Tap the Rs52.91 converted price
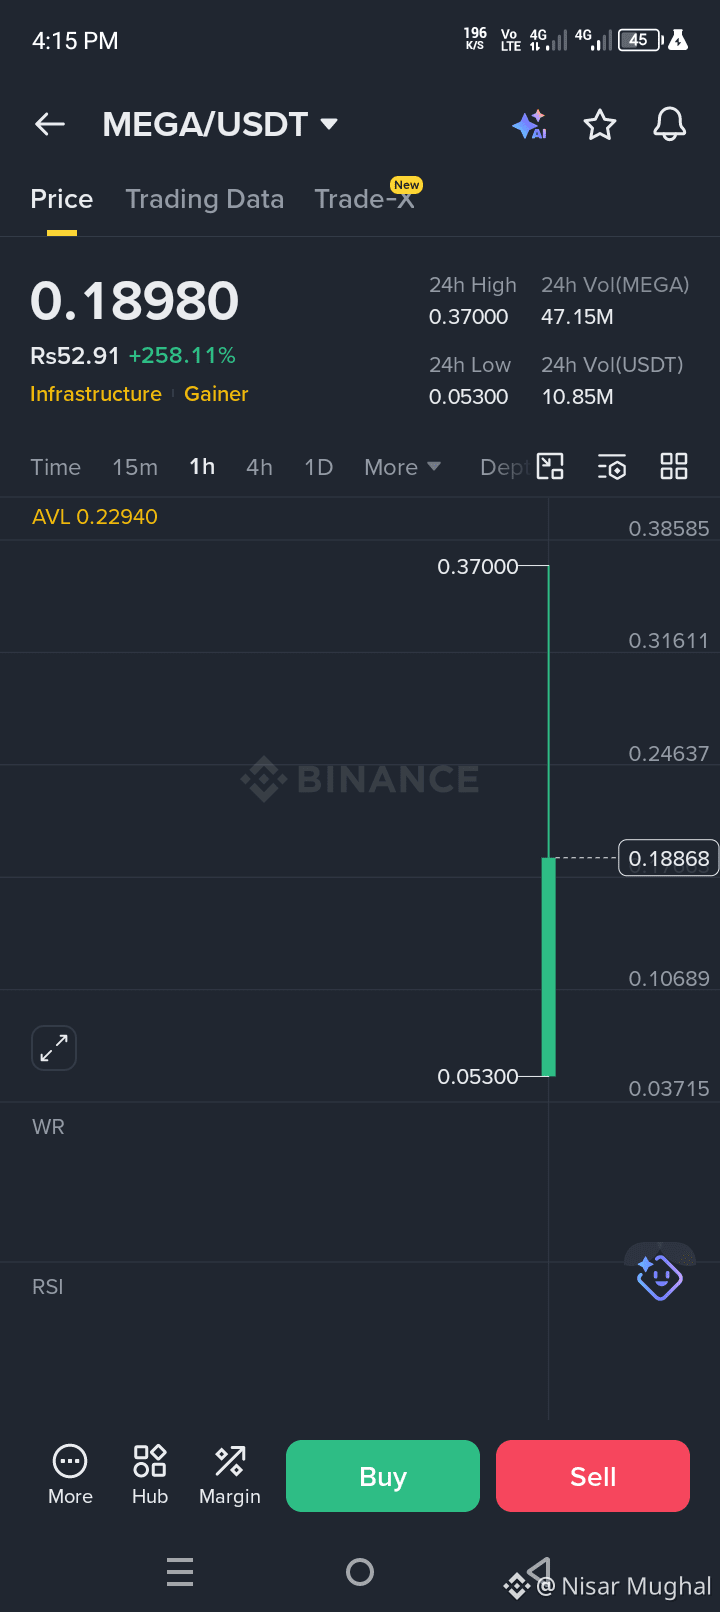 (75, 356)
